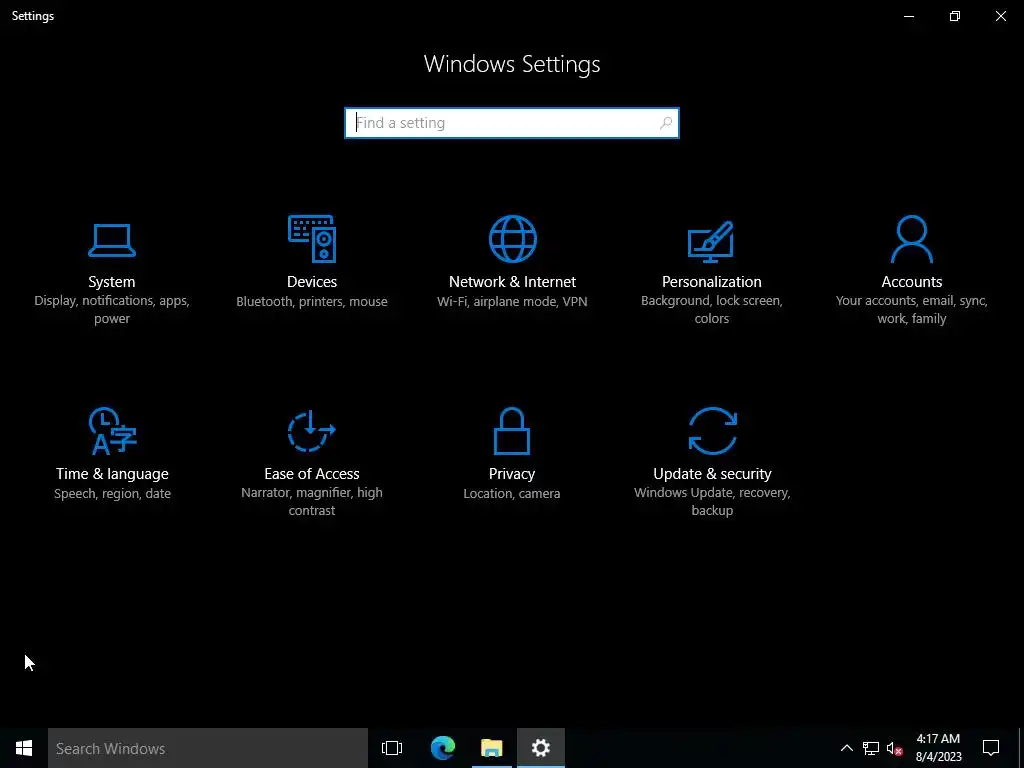
Task: Open File Explorer from taskbar
Action: pyautogui.click(x=492, y=748)
